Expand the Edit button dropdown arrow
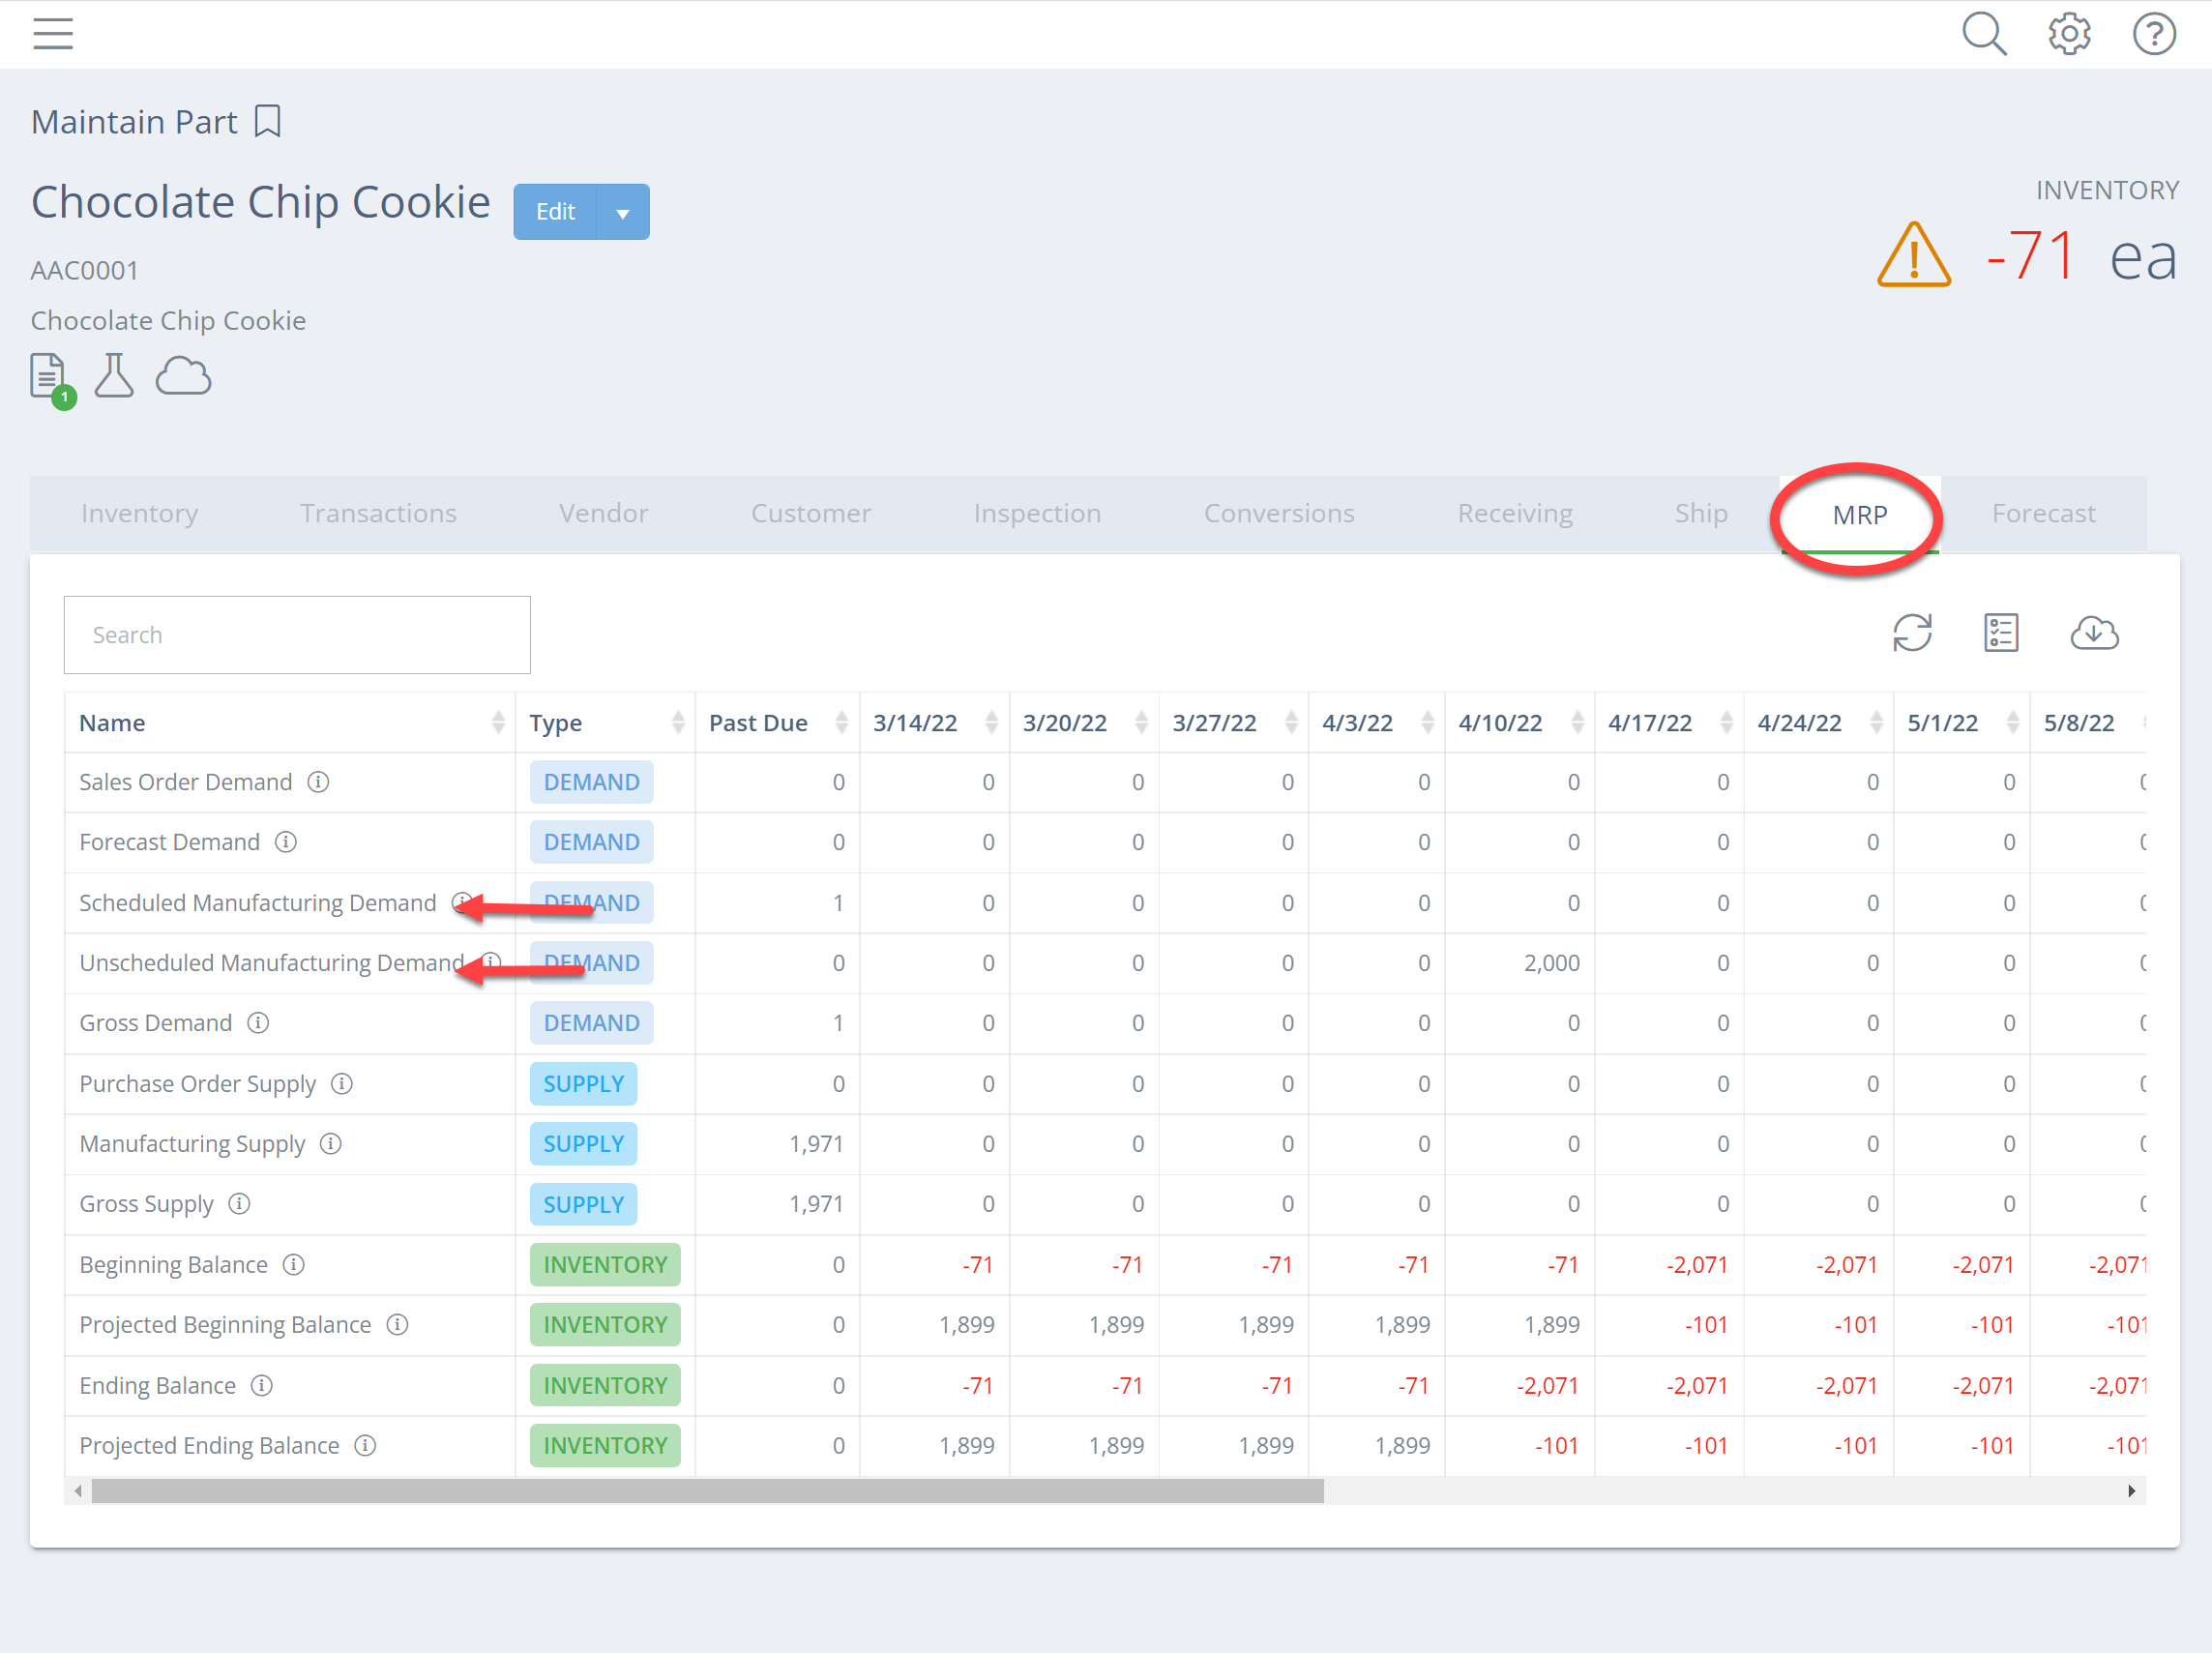 [x=622, y=212]
